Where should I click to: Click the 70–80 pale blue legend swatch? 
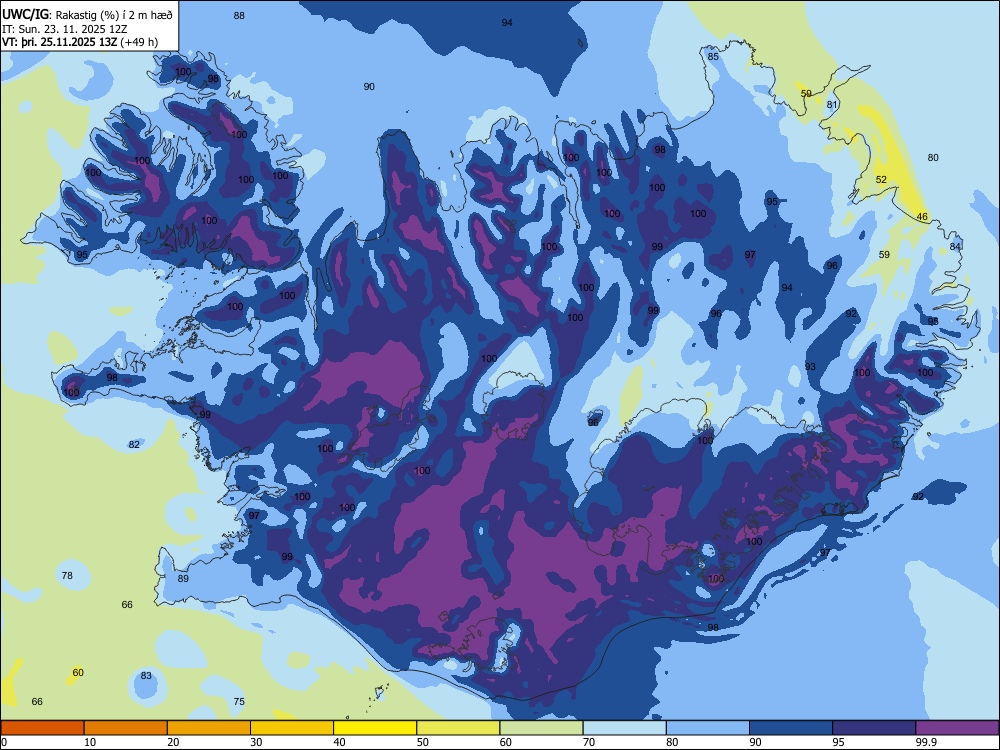point(624,728)
